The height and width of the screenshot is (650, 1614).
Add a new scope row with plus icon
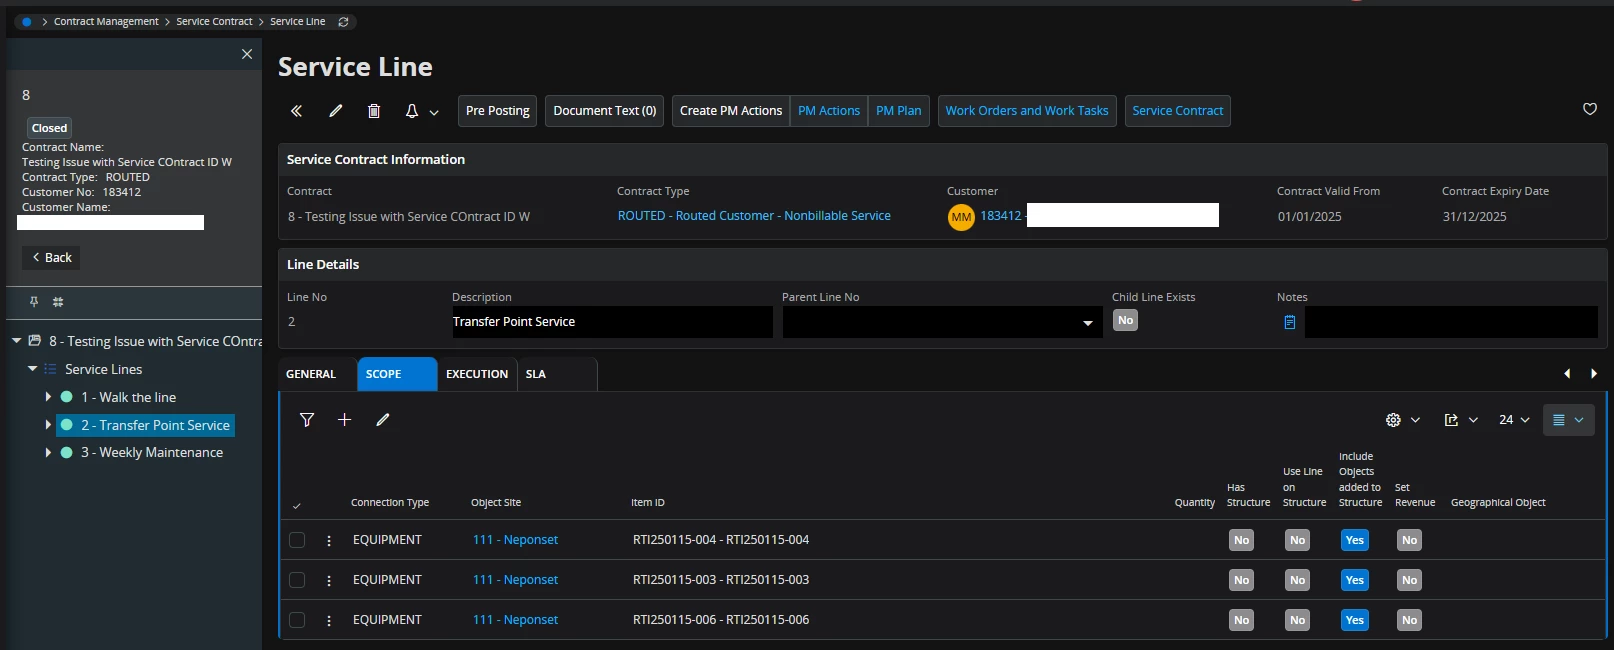(344, 420)
